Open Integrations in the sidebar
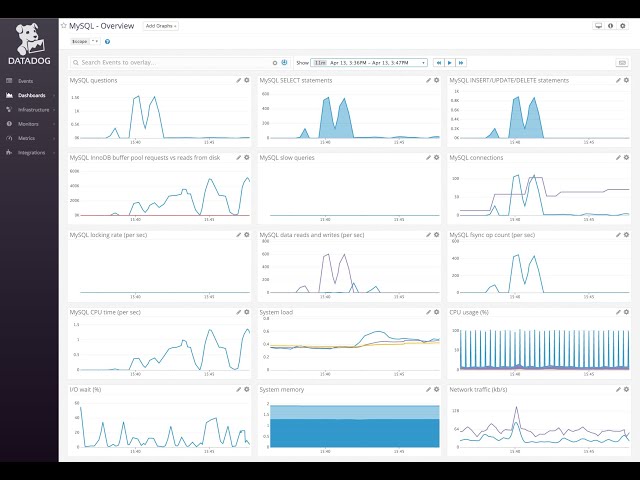The image size is (640, 480). tap(31, 152)
